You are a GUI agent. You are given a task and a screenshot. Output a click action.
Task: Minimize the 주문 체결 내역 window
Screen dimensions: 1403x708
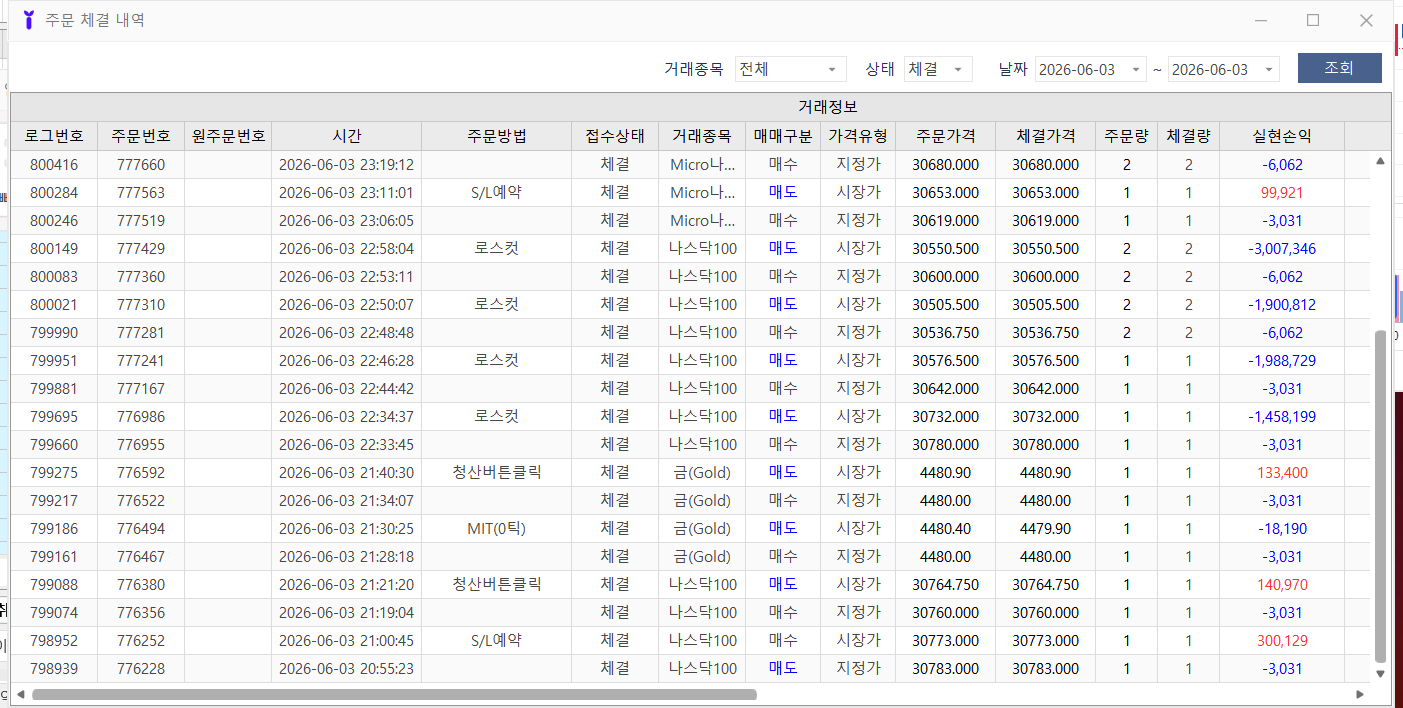coord(1262,20)
